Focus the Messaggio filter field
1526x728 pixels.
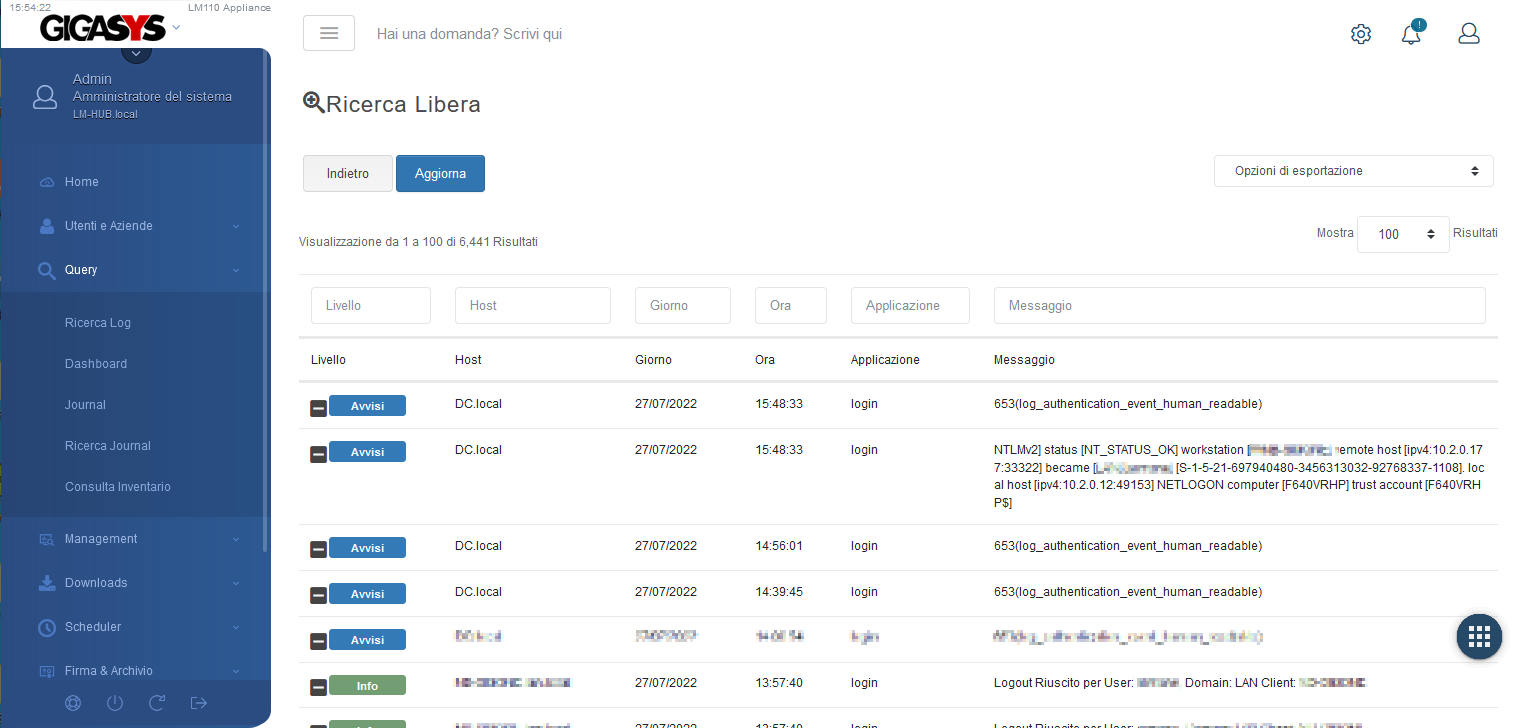coord(1240,306)
